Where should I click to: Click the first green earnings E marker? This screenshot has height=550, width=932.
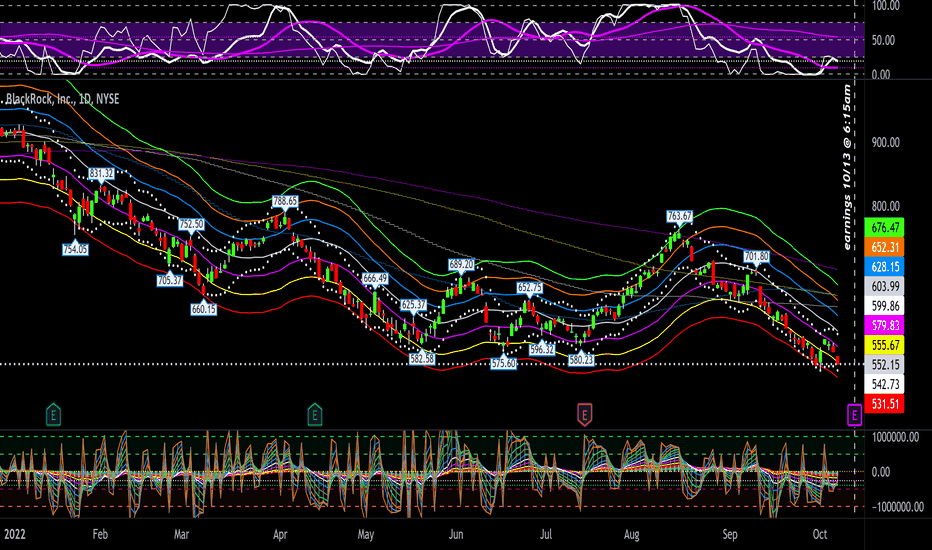point(53,414)
